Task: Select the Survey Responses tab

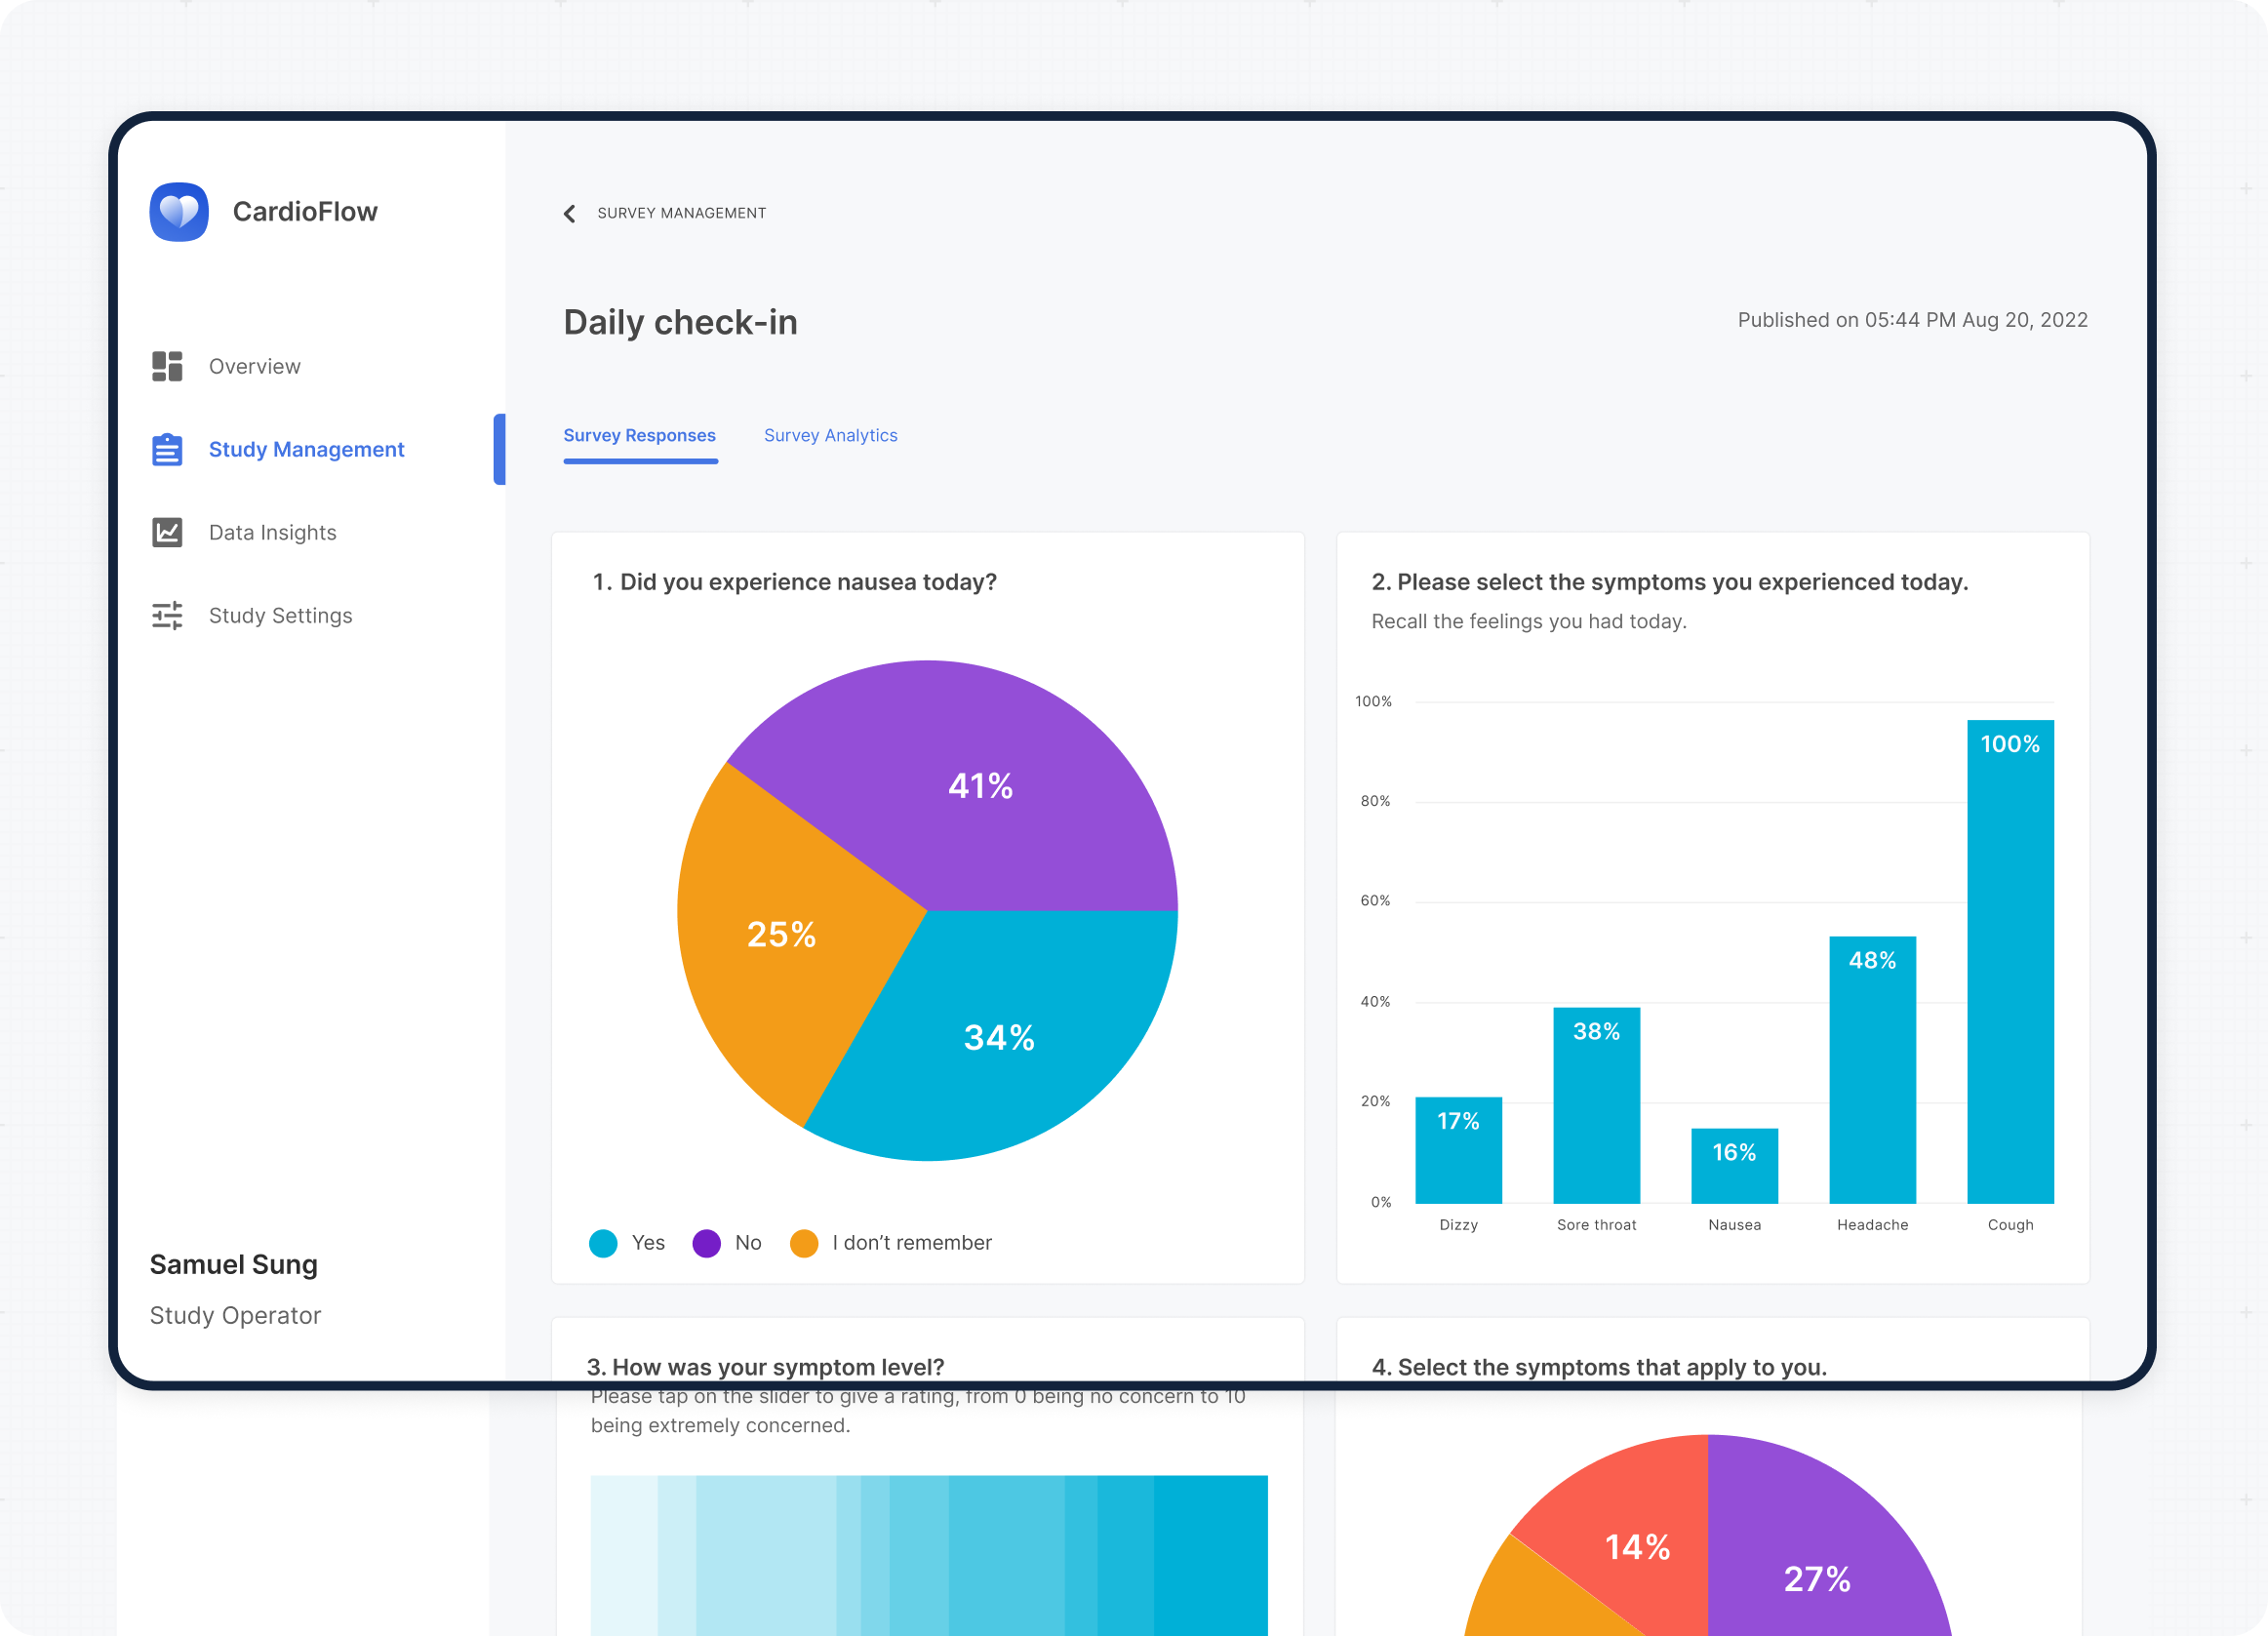Action: [639, 435]
